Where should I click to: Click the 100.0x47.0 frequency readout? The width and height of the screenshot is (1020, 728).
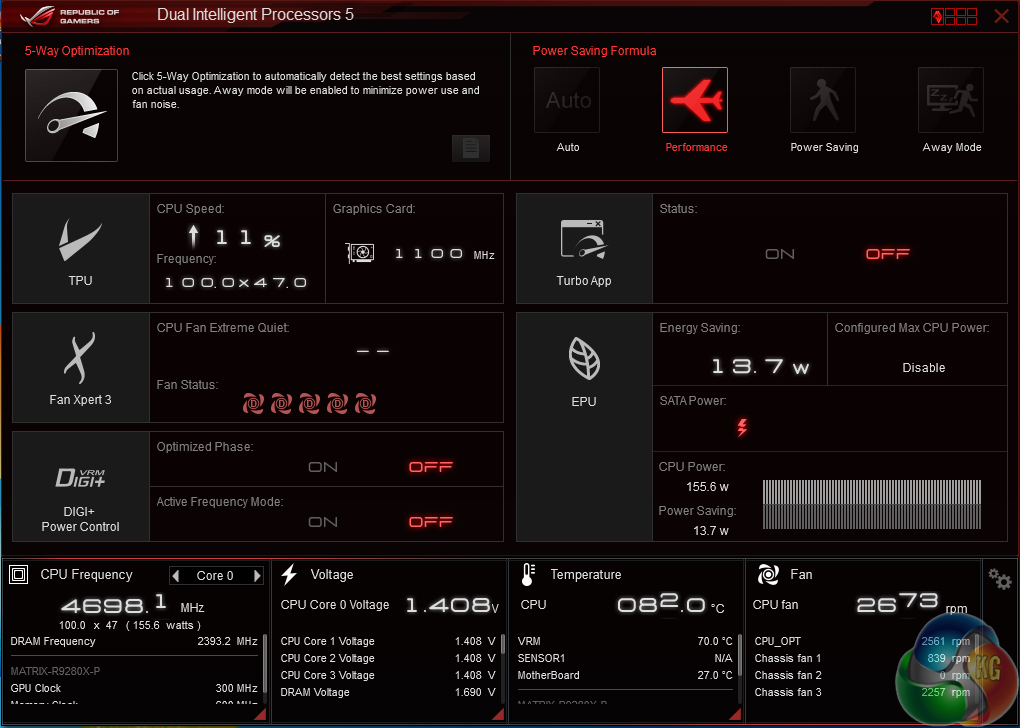(235, 282)
